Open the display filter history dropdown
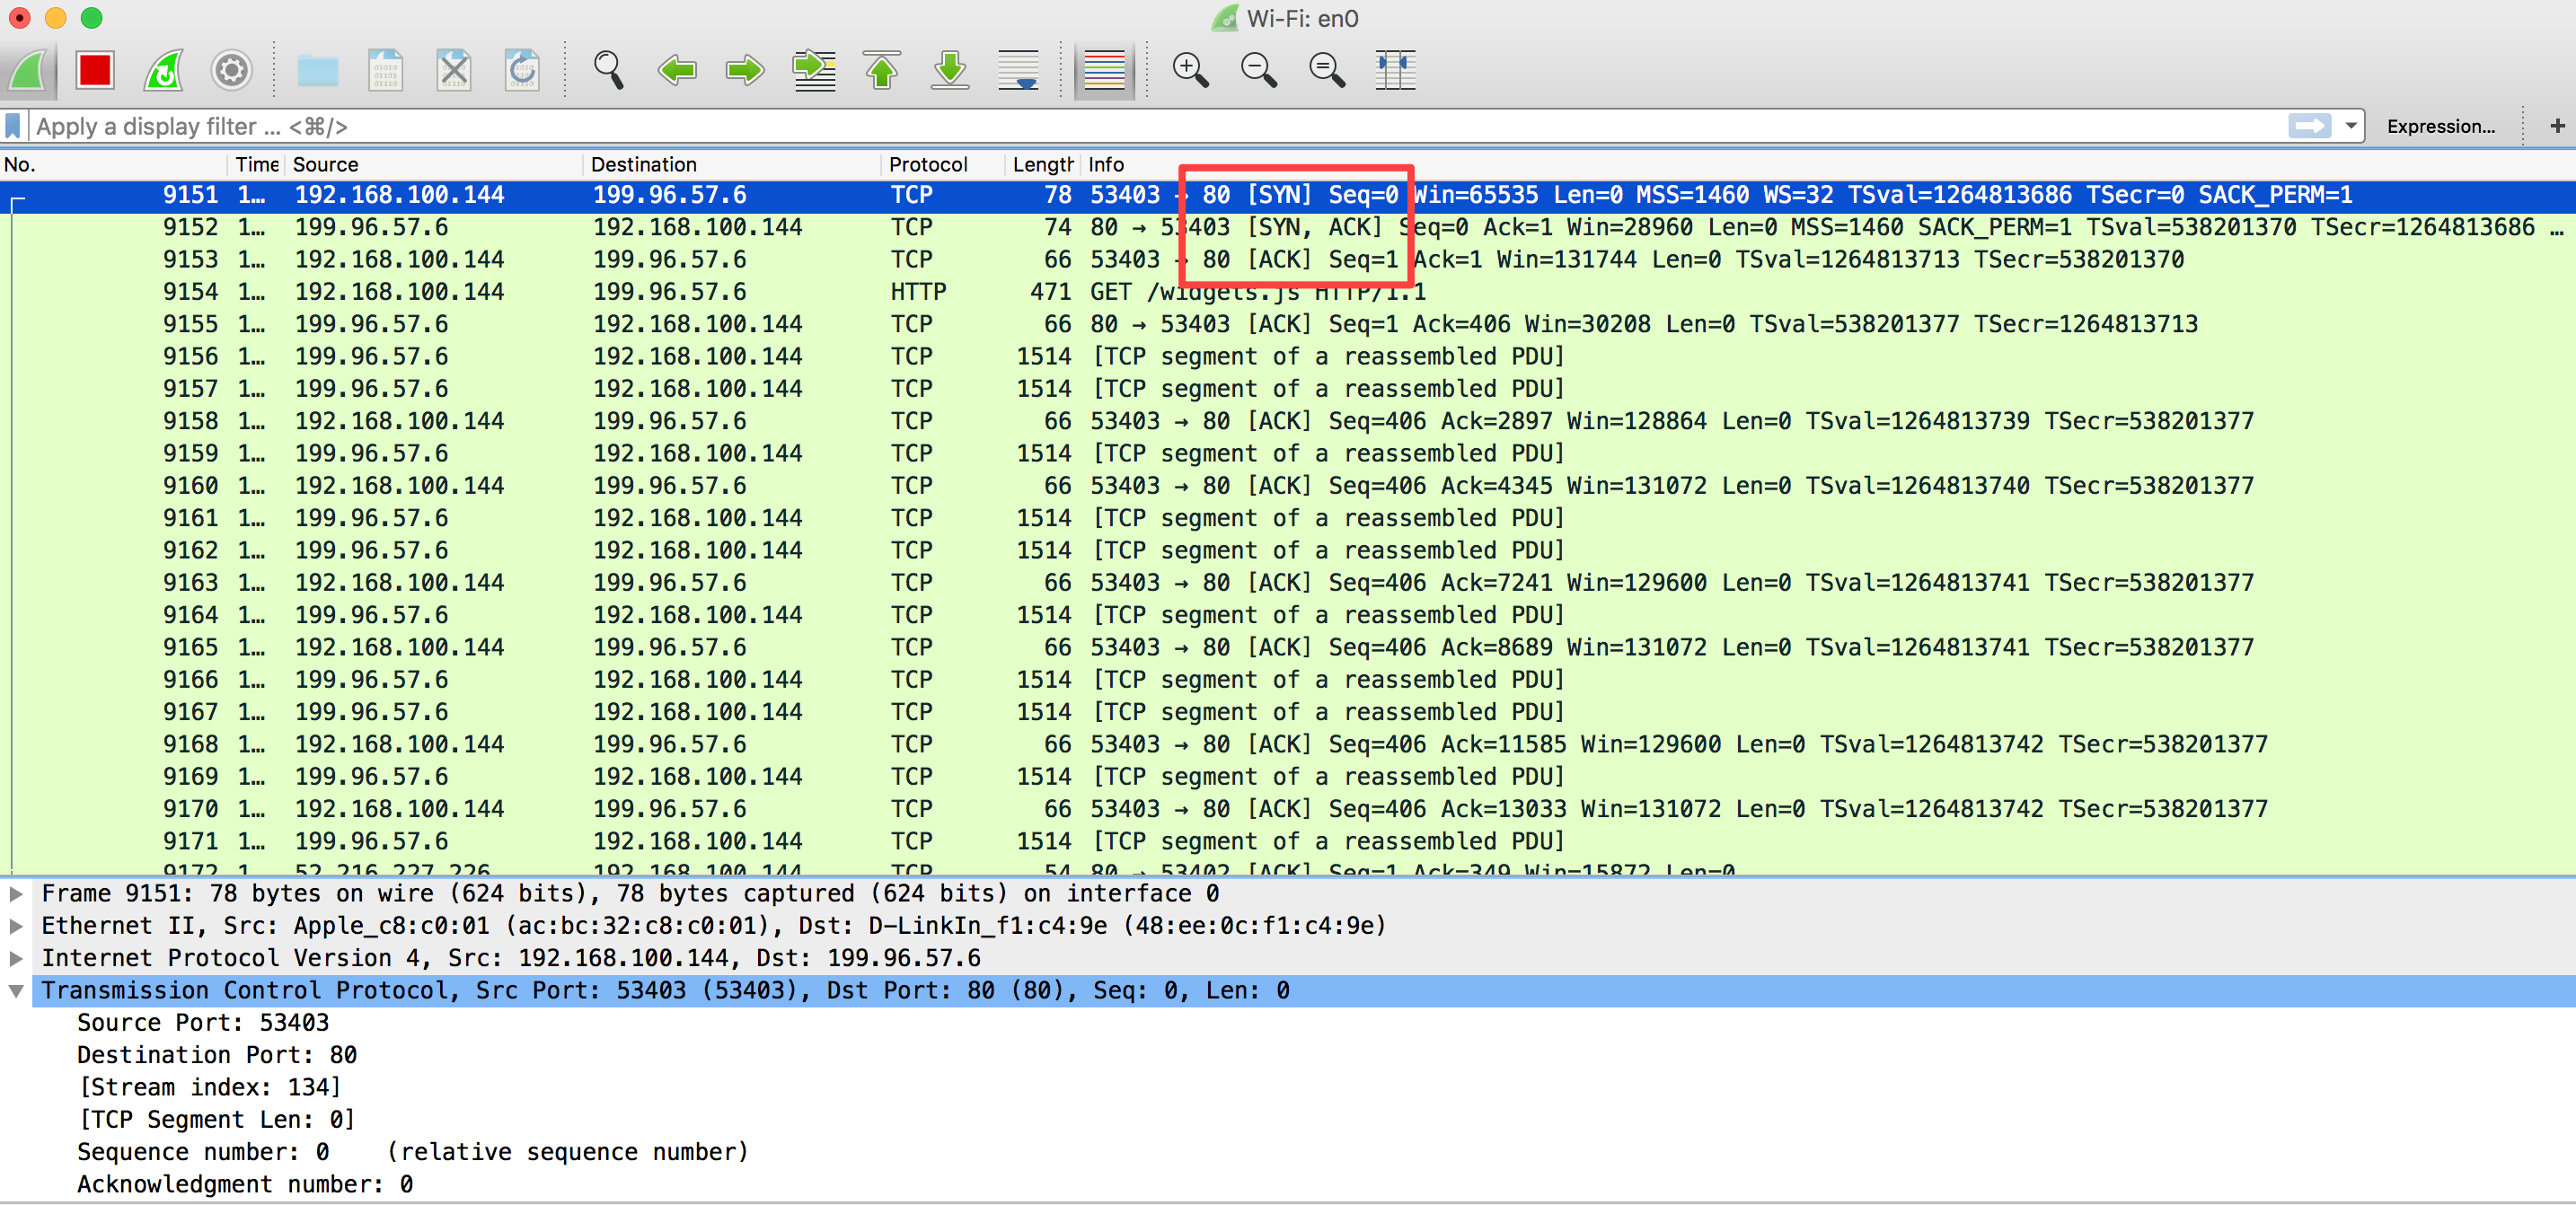The width and height of the screenshot is (2576, 1205). (x=2351, y=126)
